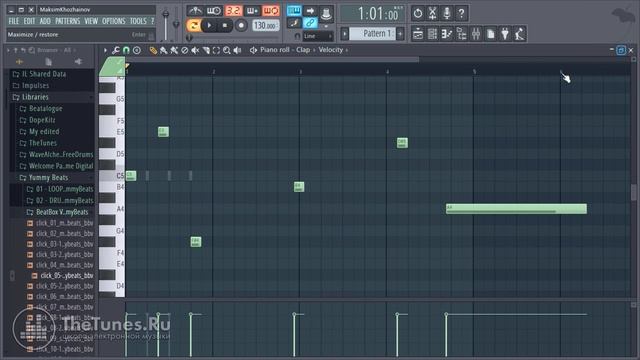Image resolution: width=640 pixels, height=360 pixels.
Task: Select the Select marquee tool
Action: pyautogui.click(x=216, y=50)
